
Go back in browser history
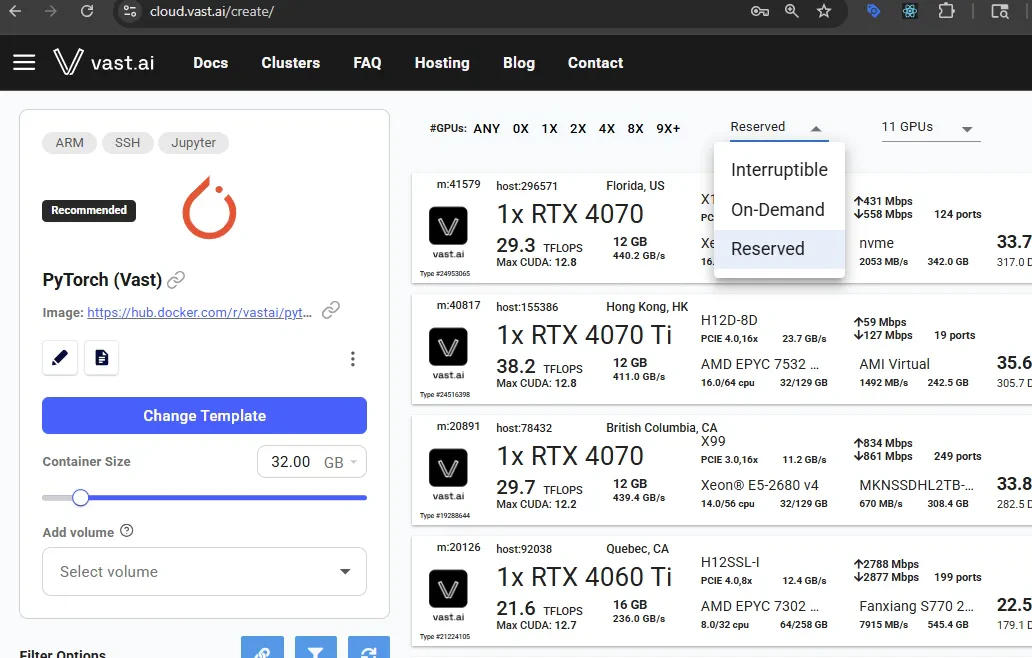click(15, 11)
